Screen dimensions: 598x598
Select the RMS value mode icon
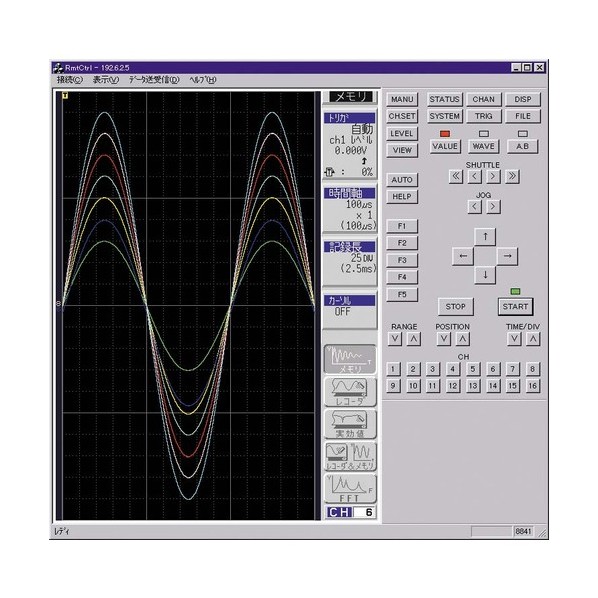coord(350,424)
